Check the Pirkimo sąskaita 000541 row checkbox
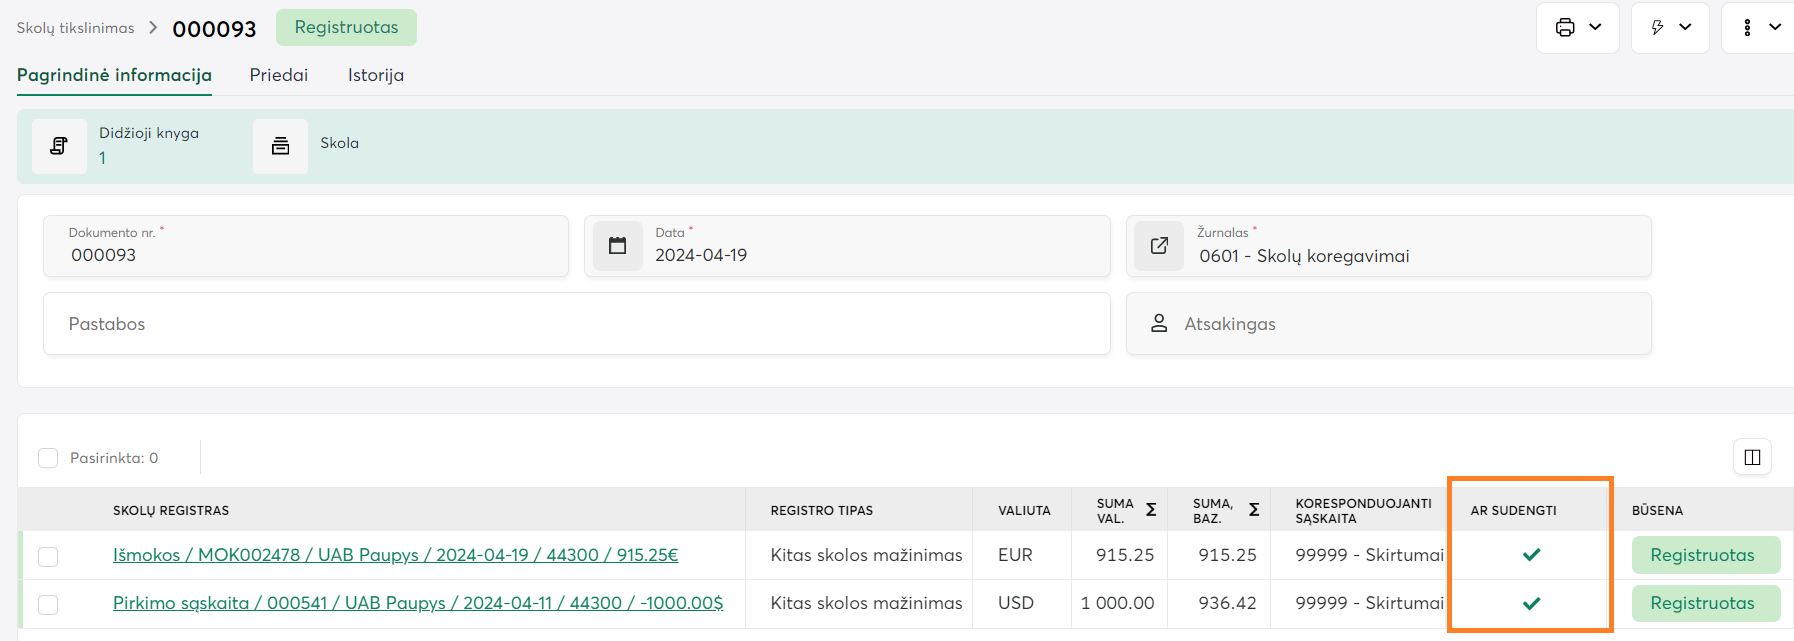Viewport: 1794px width, 641px height. point(48,604)
